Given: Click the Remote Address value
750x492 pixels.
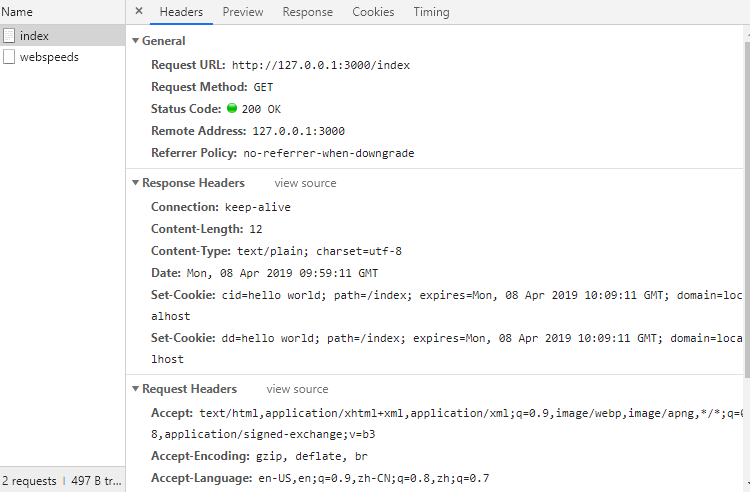Looking at the screenshot, I should click(x=298, y=131).
